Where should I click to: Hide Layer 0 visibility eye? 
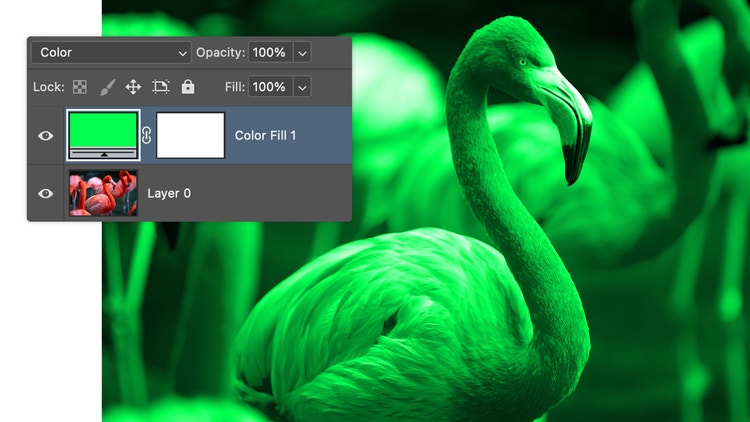(x=45, y=193)
